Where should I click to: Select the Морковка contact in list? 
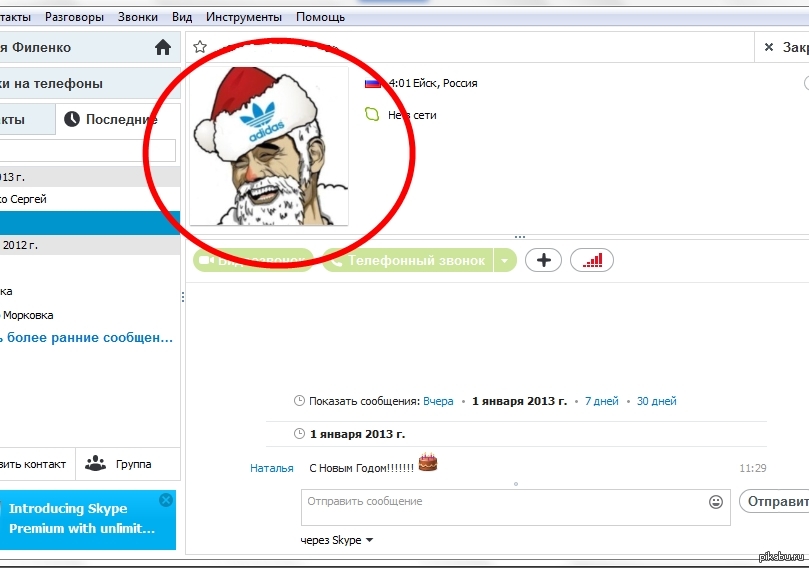90,315
